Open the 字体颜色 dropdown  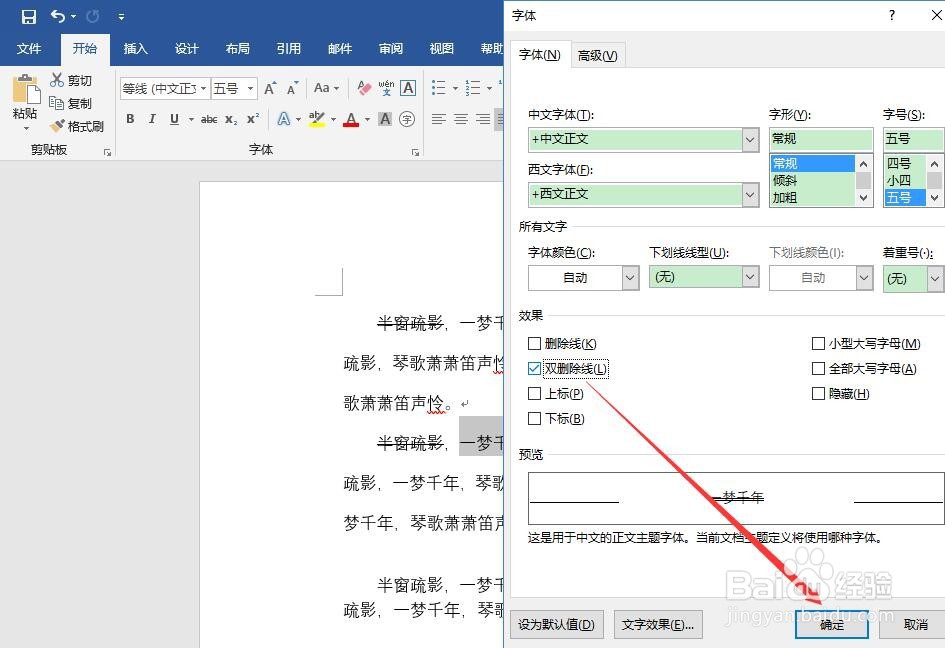[x=630, y=277]
